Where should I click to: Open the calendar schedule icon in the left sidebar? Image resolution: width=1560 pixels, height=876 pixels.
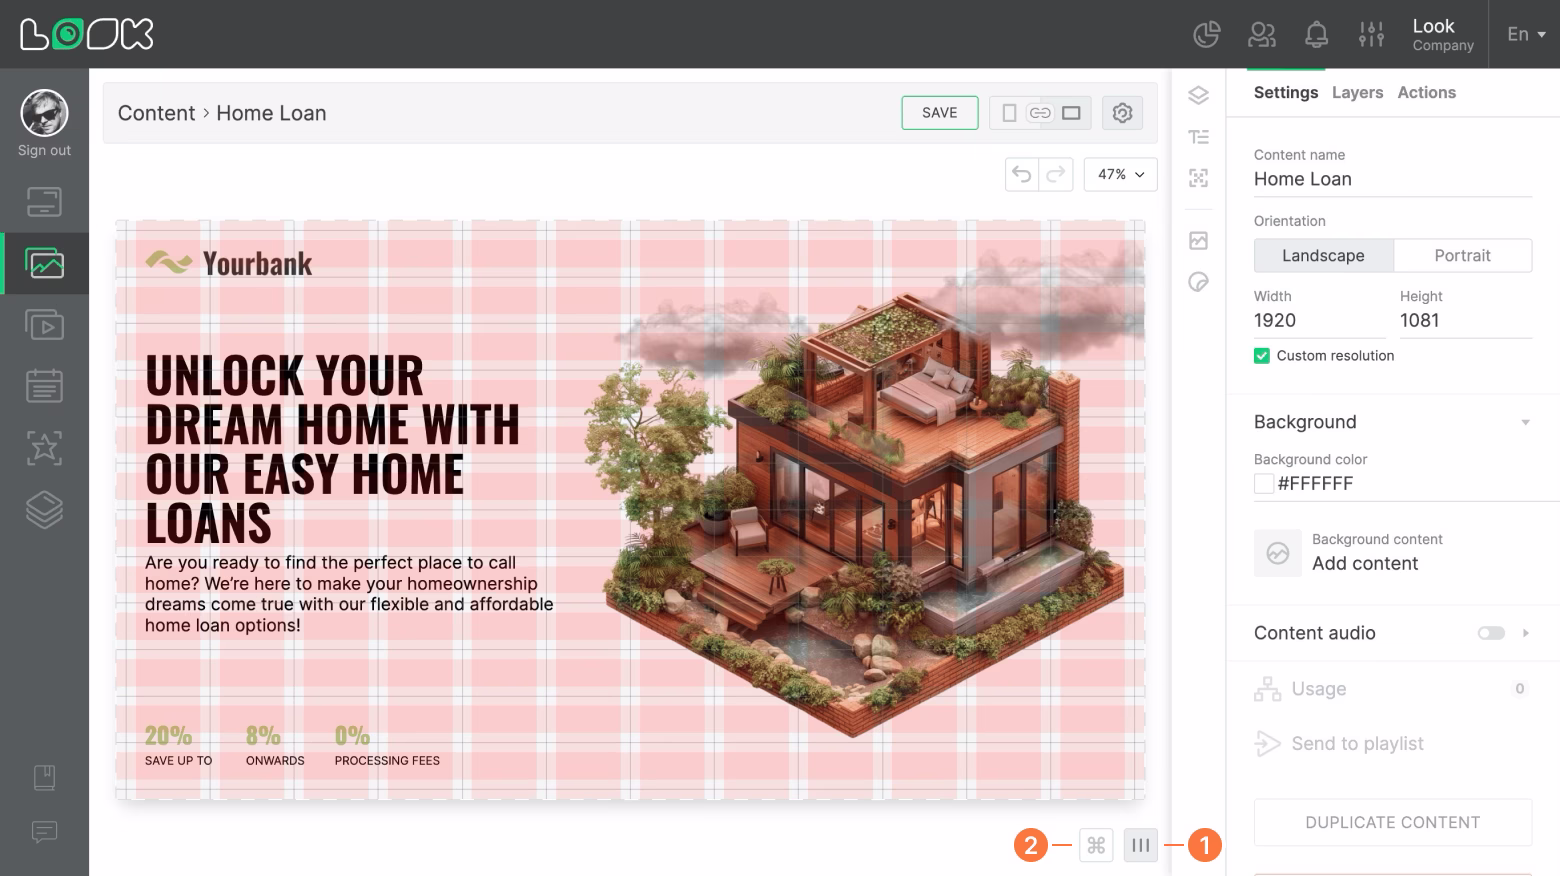[44, 385]
